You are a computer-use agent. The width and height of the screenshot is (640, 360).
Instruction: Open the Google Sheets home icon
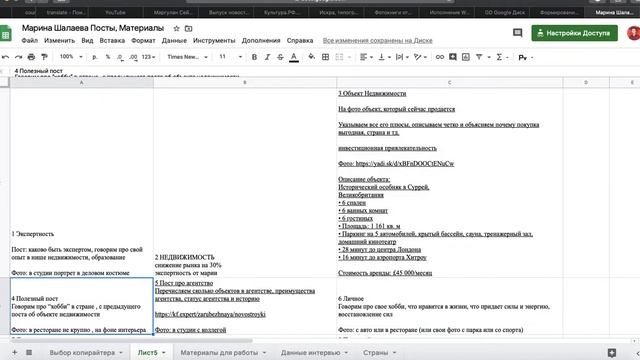[x=6, y=33]
